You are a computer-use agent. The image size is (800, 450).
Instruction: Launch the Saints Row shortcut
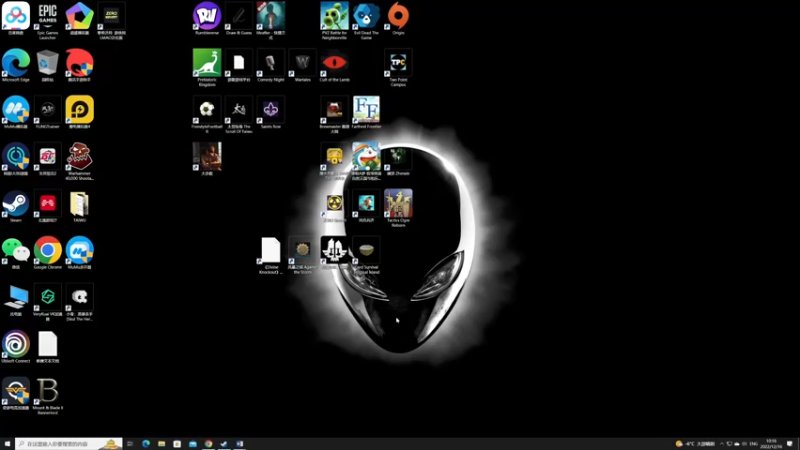pos(270,110)
